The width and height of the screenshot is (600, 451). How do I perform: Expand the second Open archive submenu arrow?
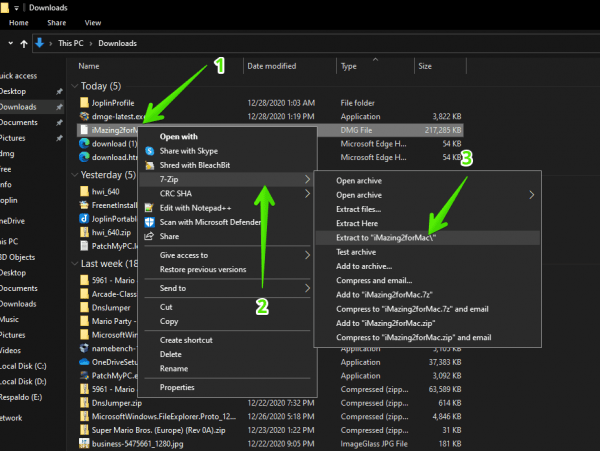pos(532,195)
